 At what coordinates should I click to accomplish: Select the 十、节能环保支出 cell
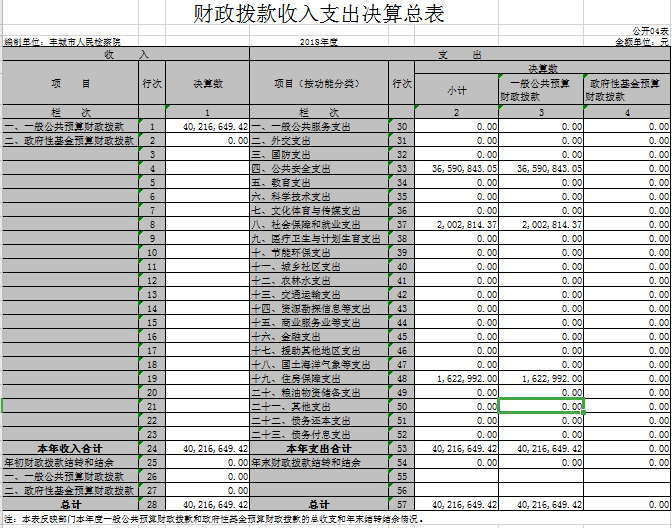(x=319, y=252)
